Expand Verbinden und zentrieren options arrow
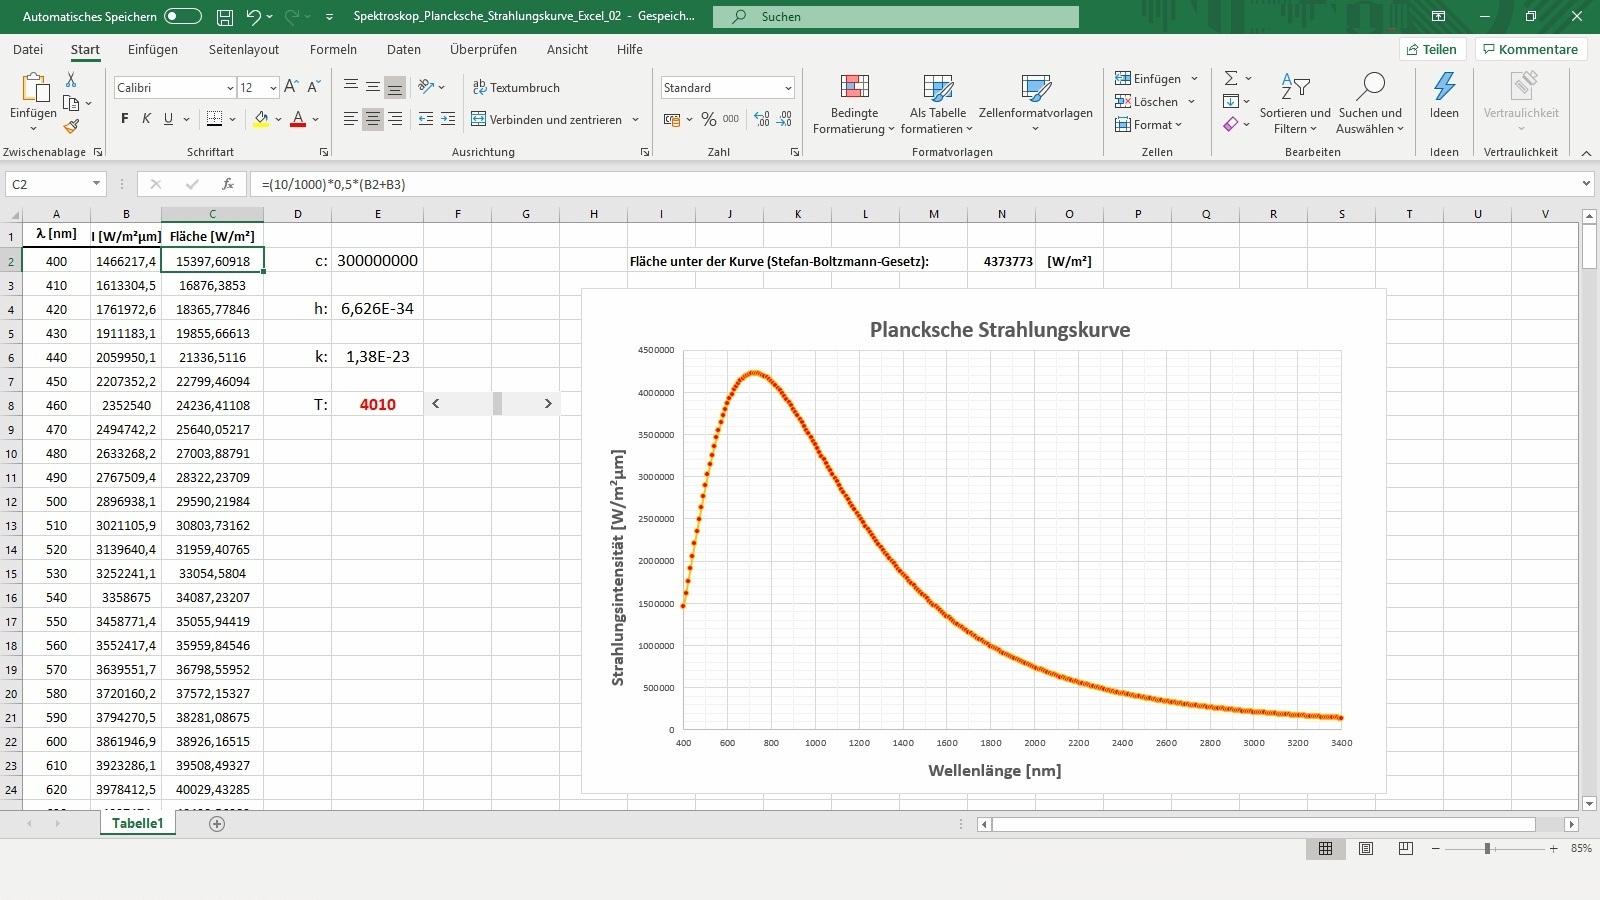1600x900 pixels. 635,120
